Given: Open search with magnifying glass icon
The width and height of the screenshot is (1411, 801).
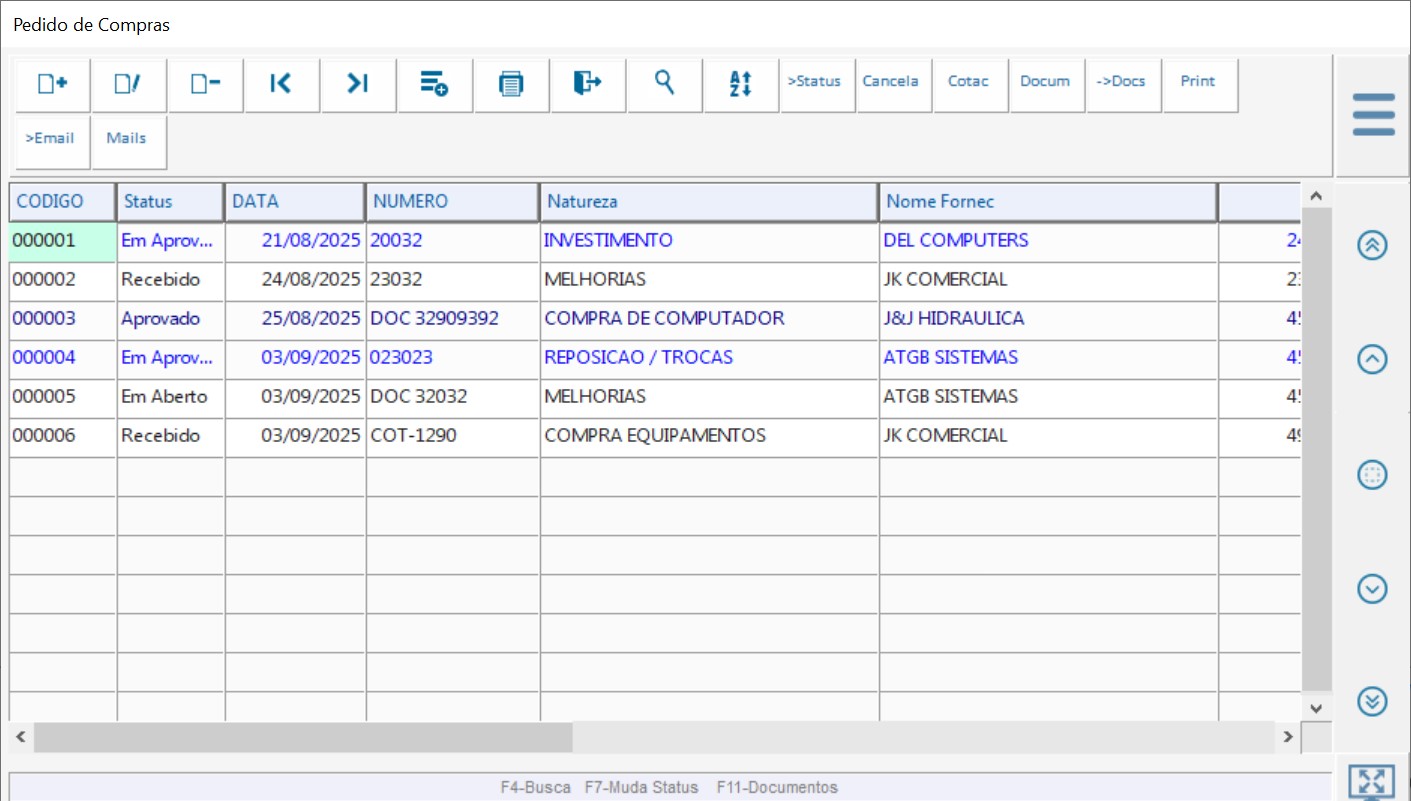Looking at the screenshot, I should tap(665, 83).
